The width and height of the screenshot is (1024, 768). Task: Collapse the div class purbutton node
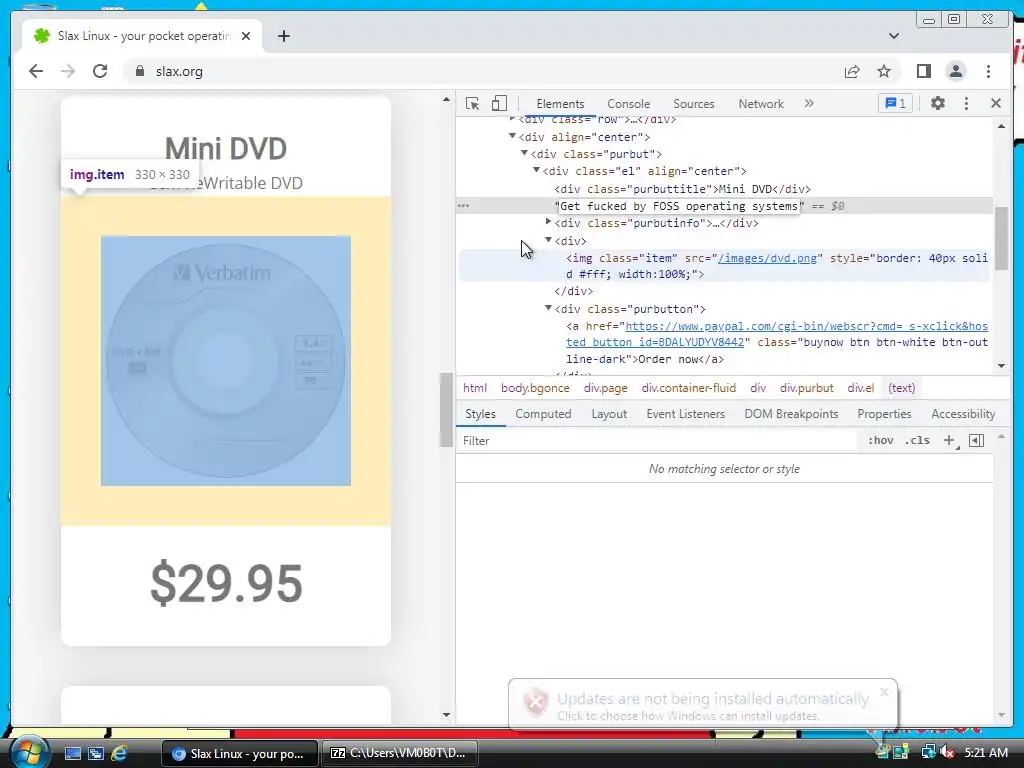[549, 308]
